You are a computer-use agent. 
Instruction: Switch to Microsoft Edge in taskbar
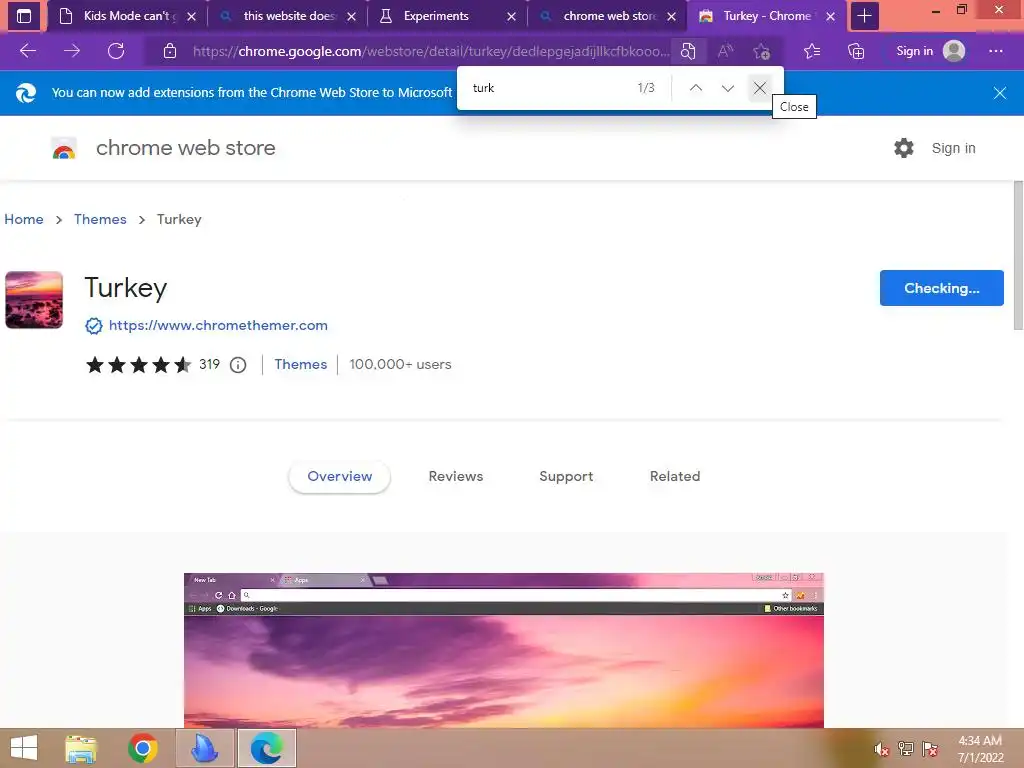267,748
